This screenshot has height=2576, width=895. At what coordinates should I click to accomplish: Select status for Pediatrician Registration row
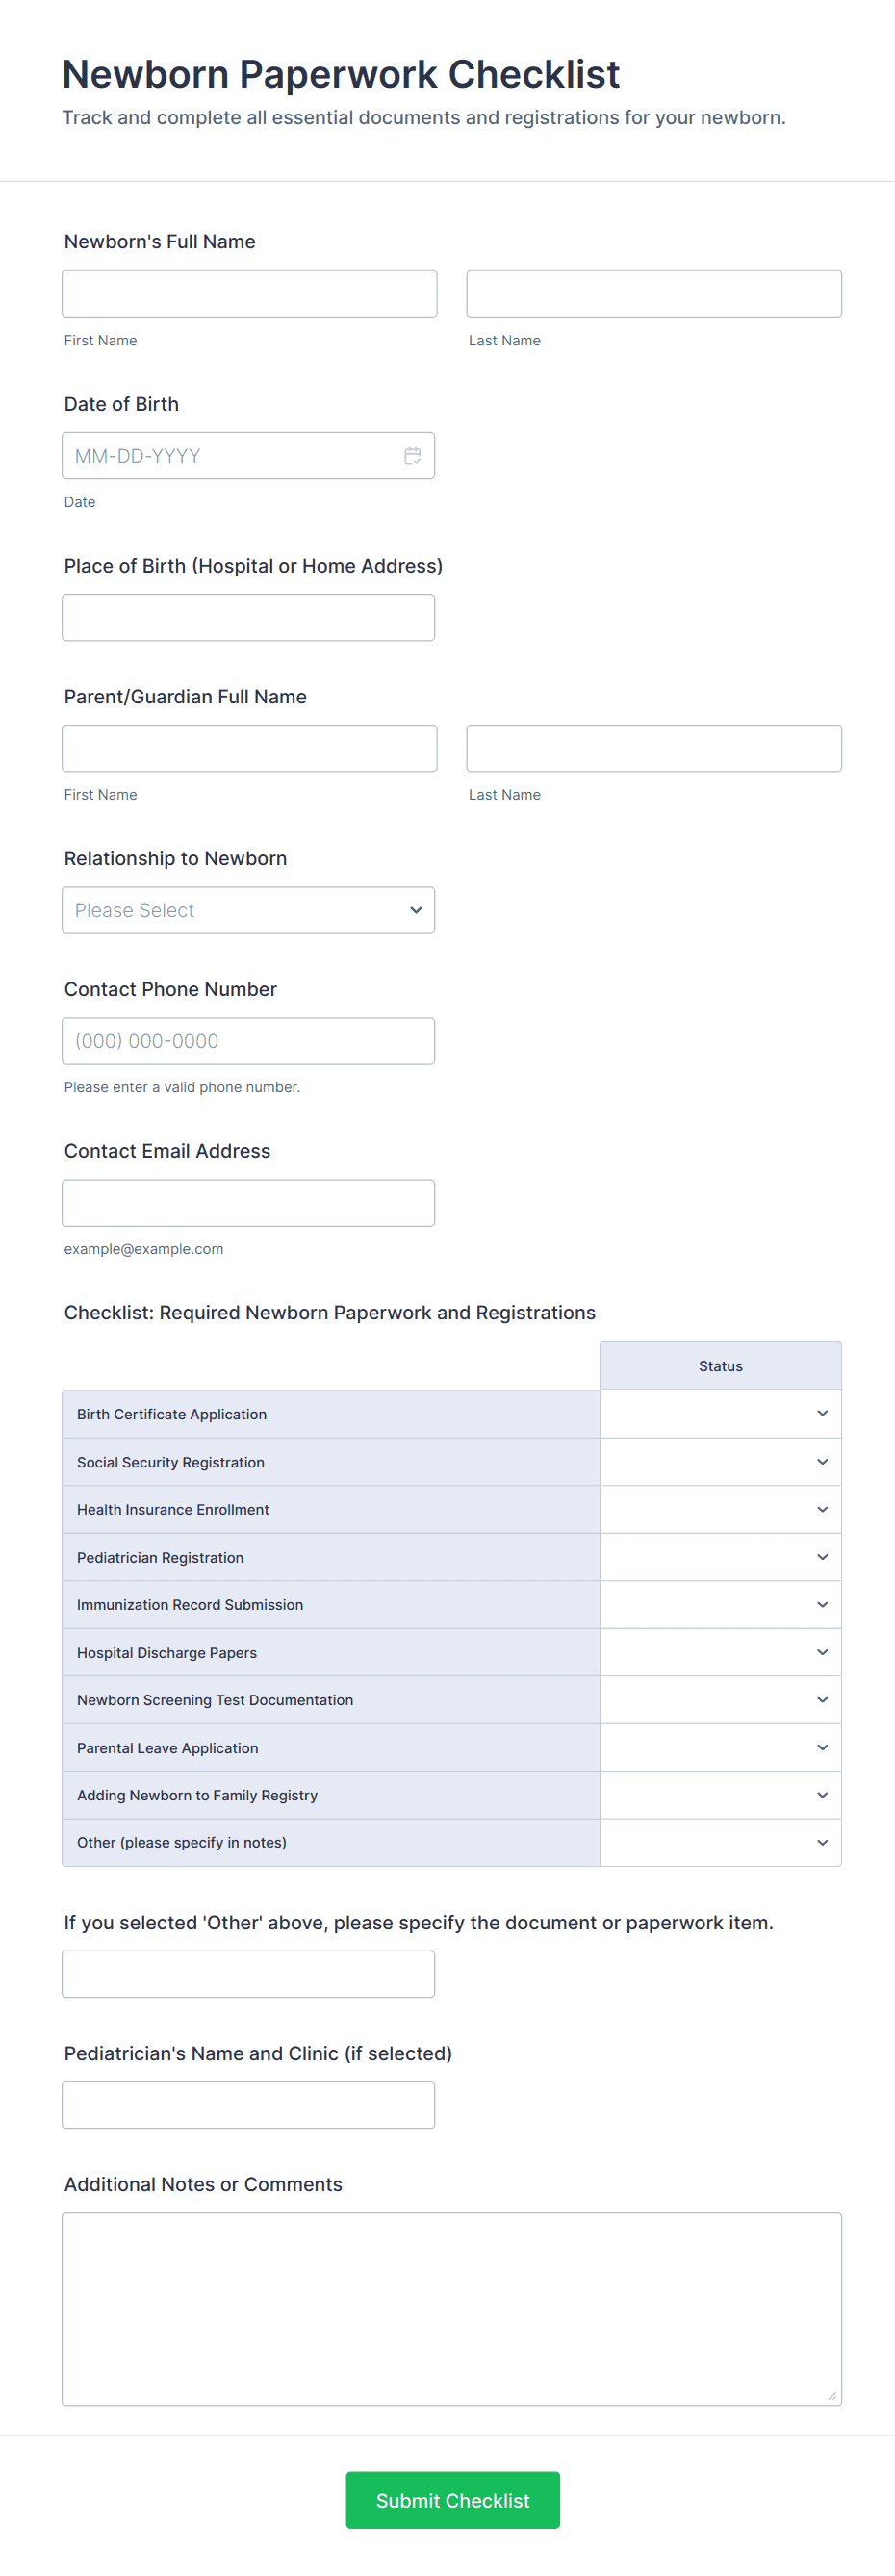pos(720,1557)
